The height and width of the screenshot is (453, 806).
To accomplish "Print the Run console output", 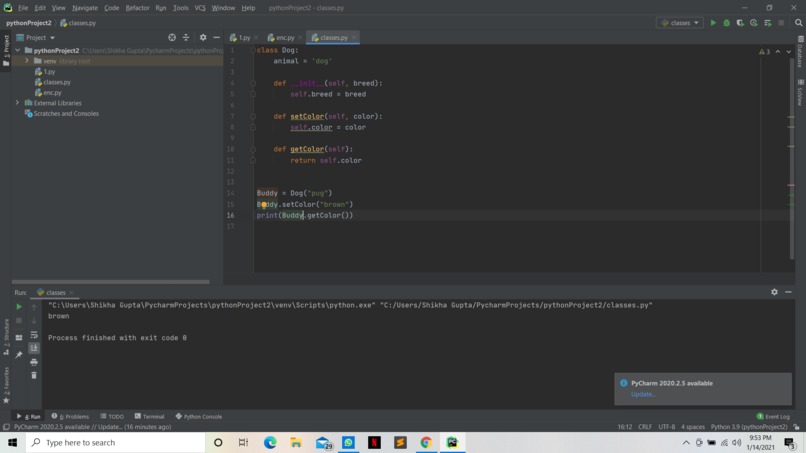I will click(34, 362).
